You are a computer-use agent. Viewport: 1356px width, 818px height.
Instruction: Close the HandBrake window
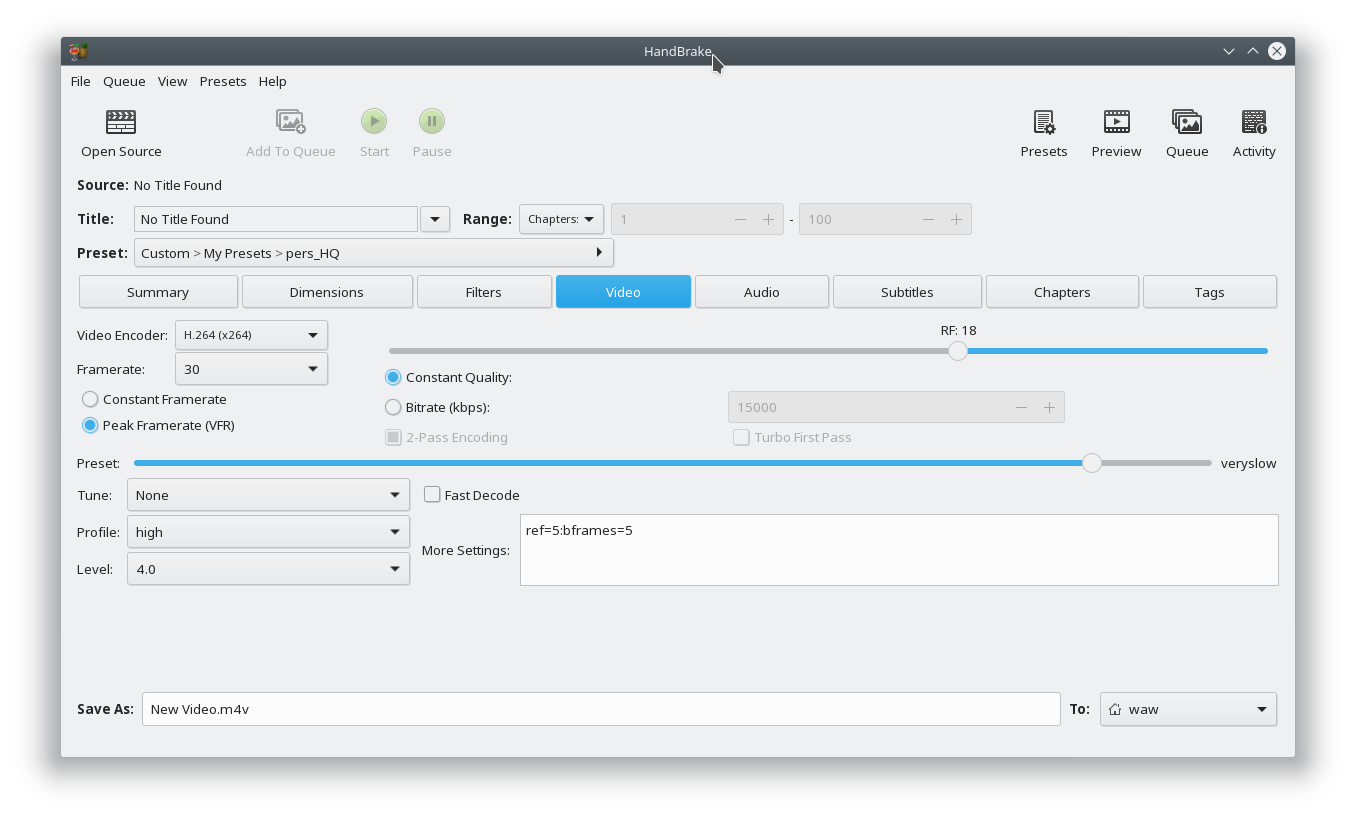(1277, 51)
